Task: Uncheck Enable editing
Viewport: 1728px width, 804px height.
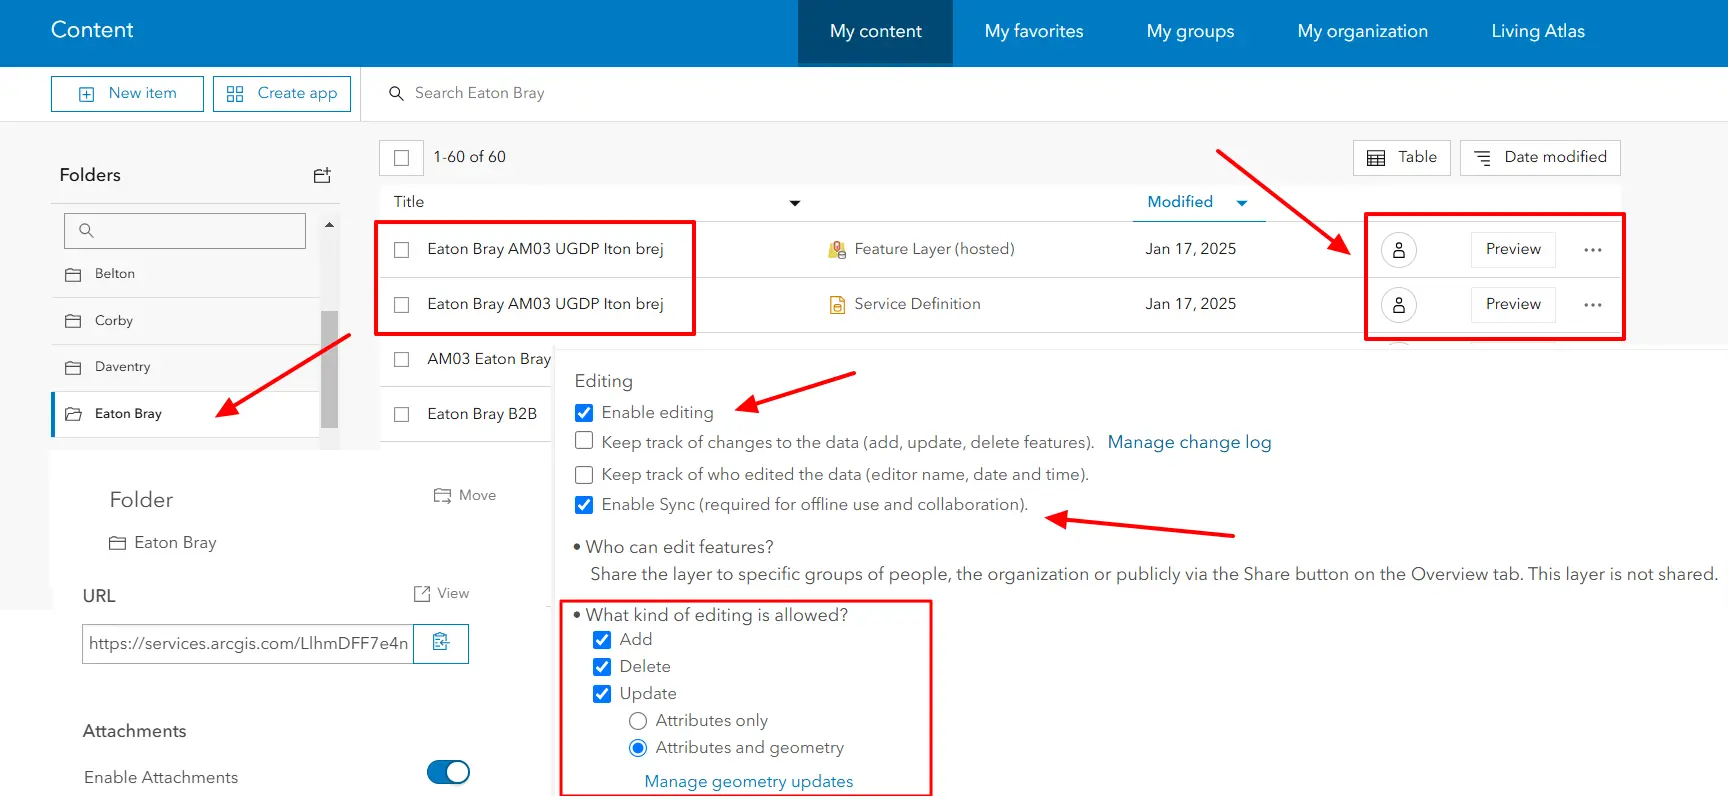Action: coord(584,412)
